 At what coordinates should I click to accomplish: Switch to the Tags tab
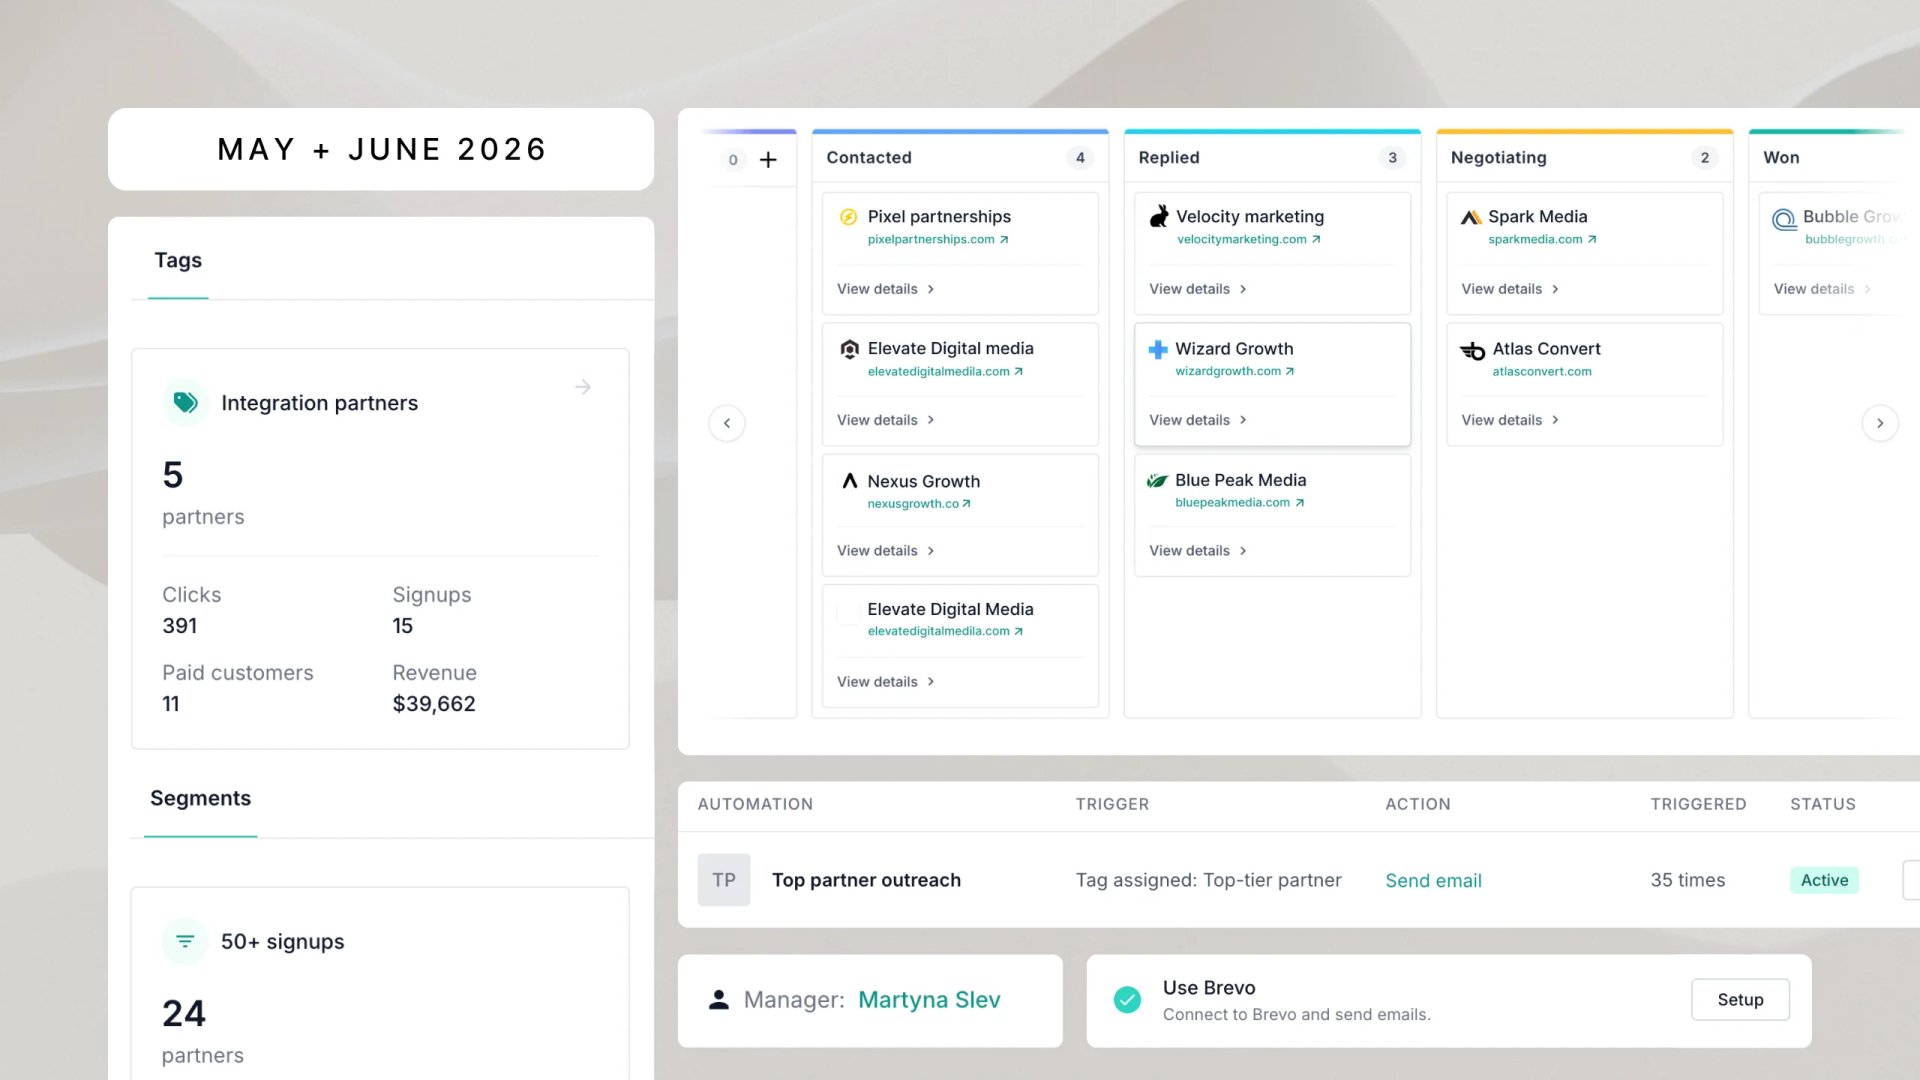(x=178, y=261)
